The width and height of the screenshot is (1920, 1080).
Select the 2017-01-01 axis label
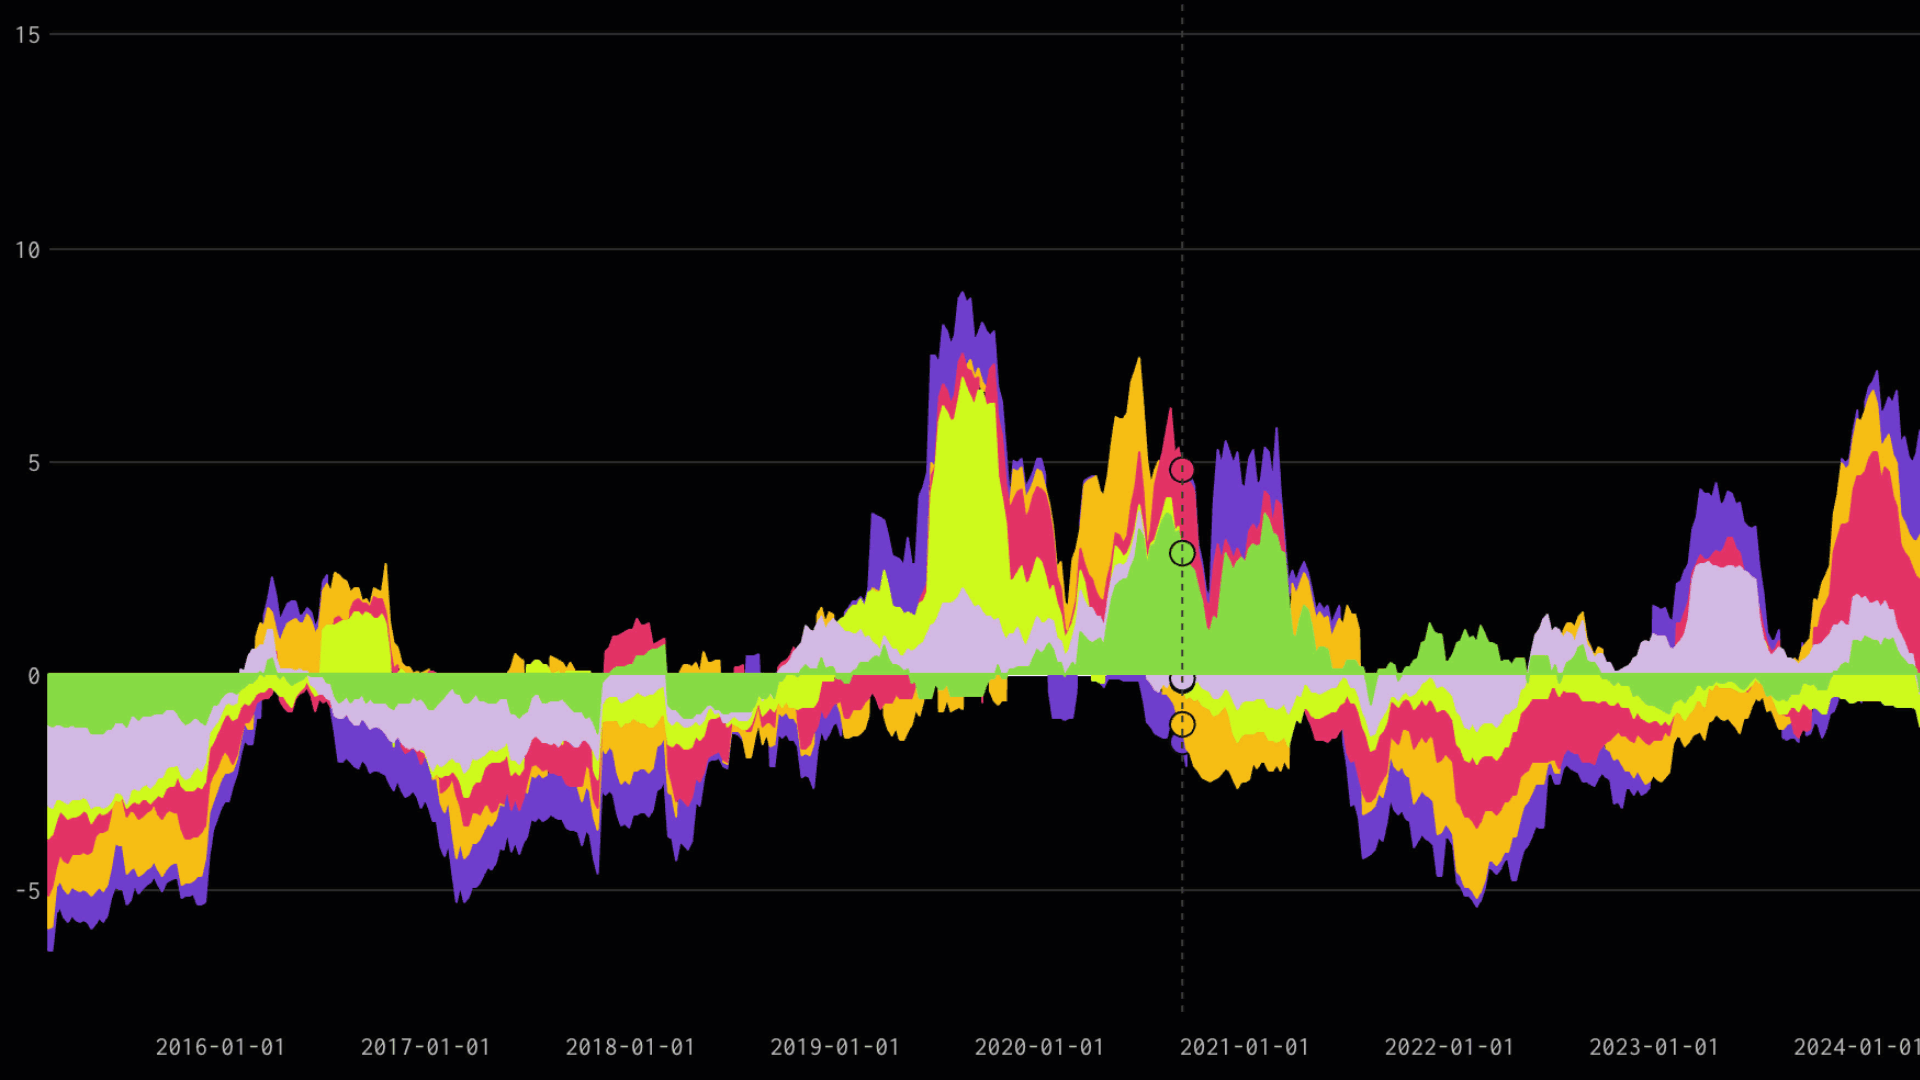coord(427,1048)
